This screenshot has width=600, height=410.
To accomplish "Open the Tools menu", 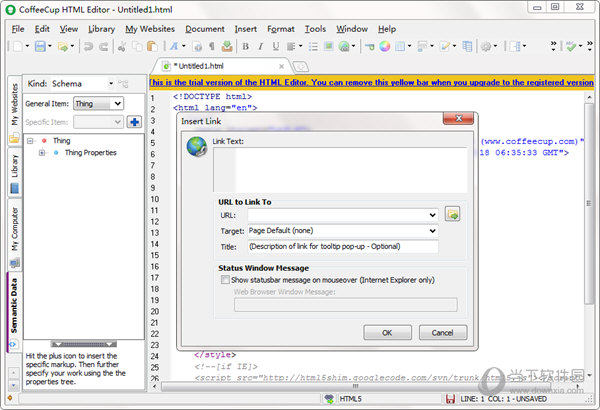I will tap(315, 29).
